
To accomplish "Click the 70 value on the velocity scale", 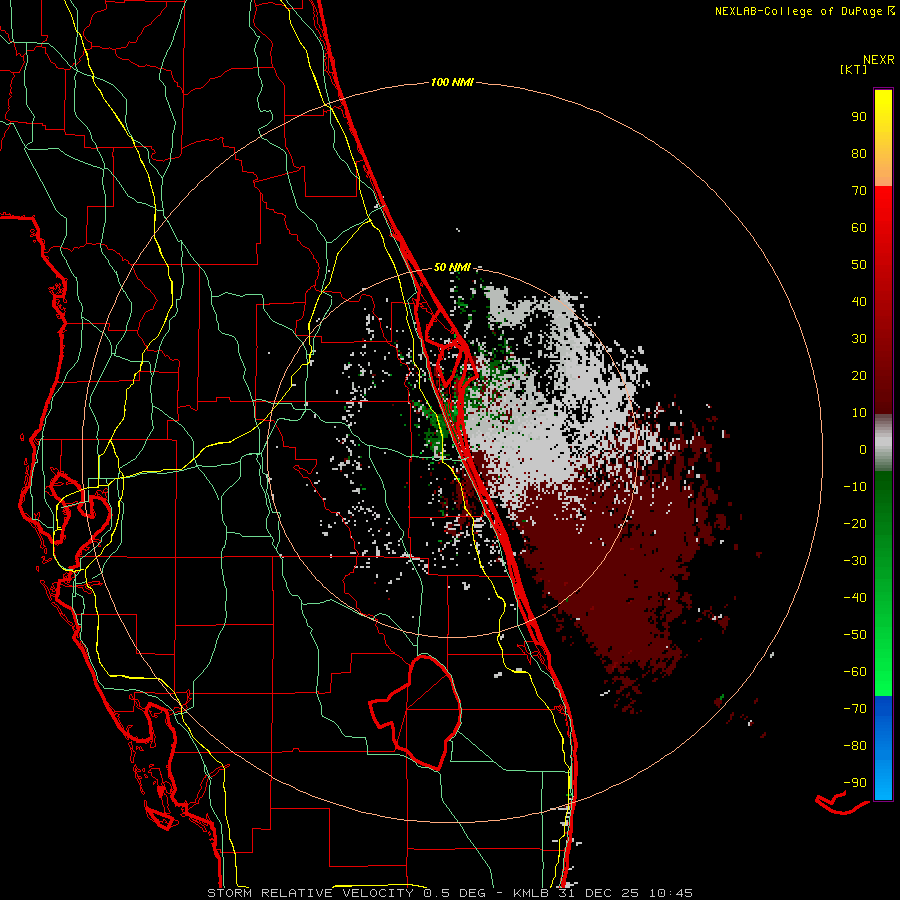I will 859,191.
